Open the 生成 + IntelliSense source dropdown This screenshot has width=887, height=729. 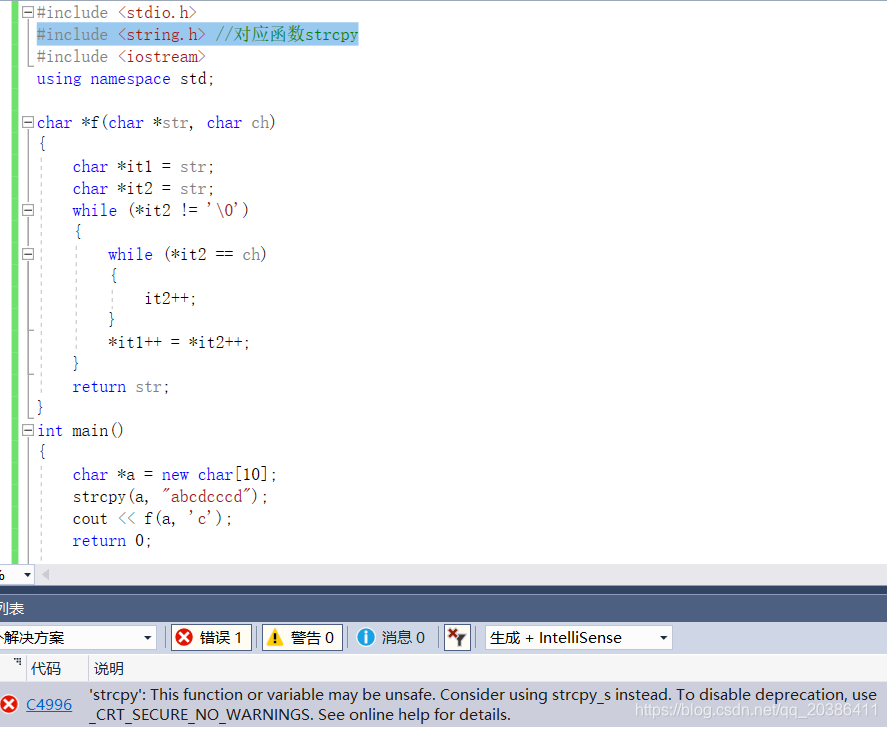[578, 638]
